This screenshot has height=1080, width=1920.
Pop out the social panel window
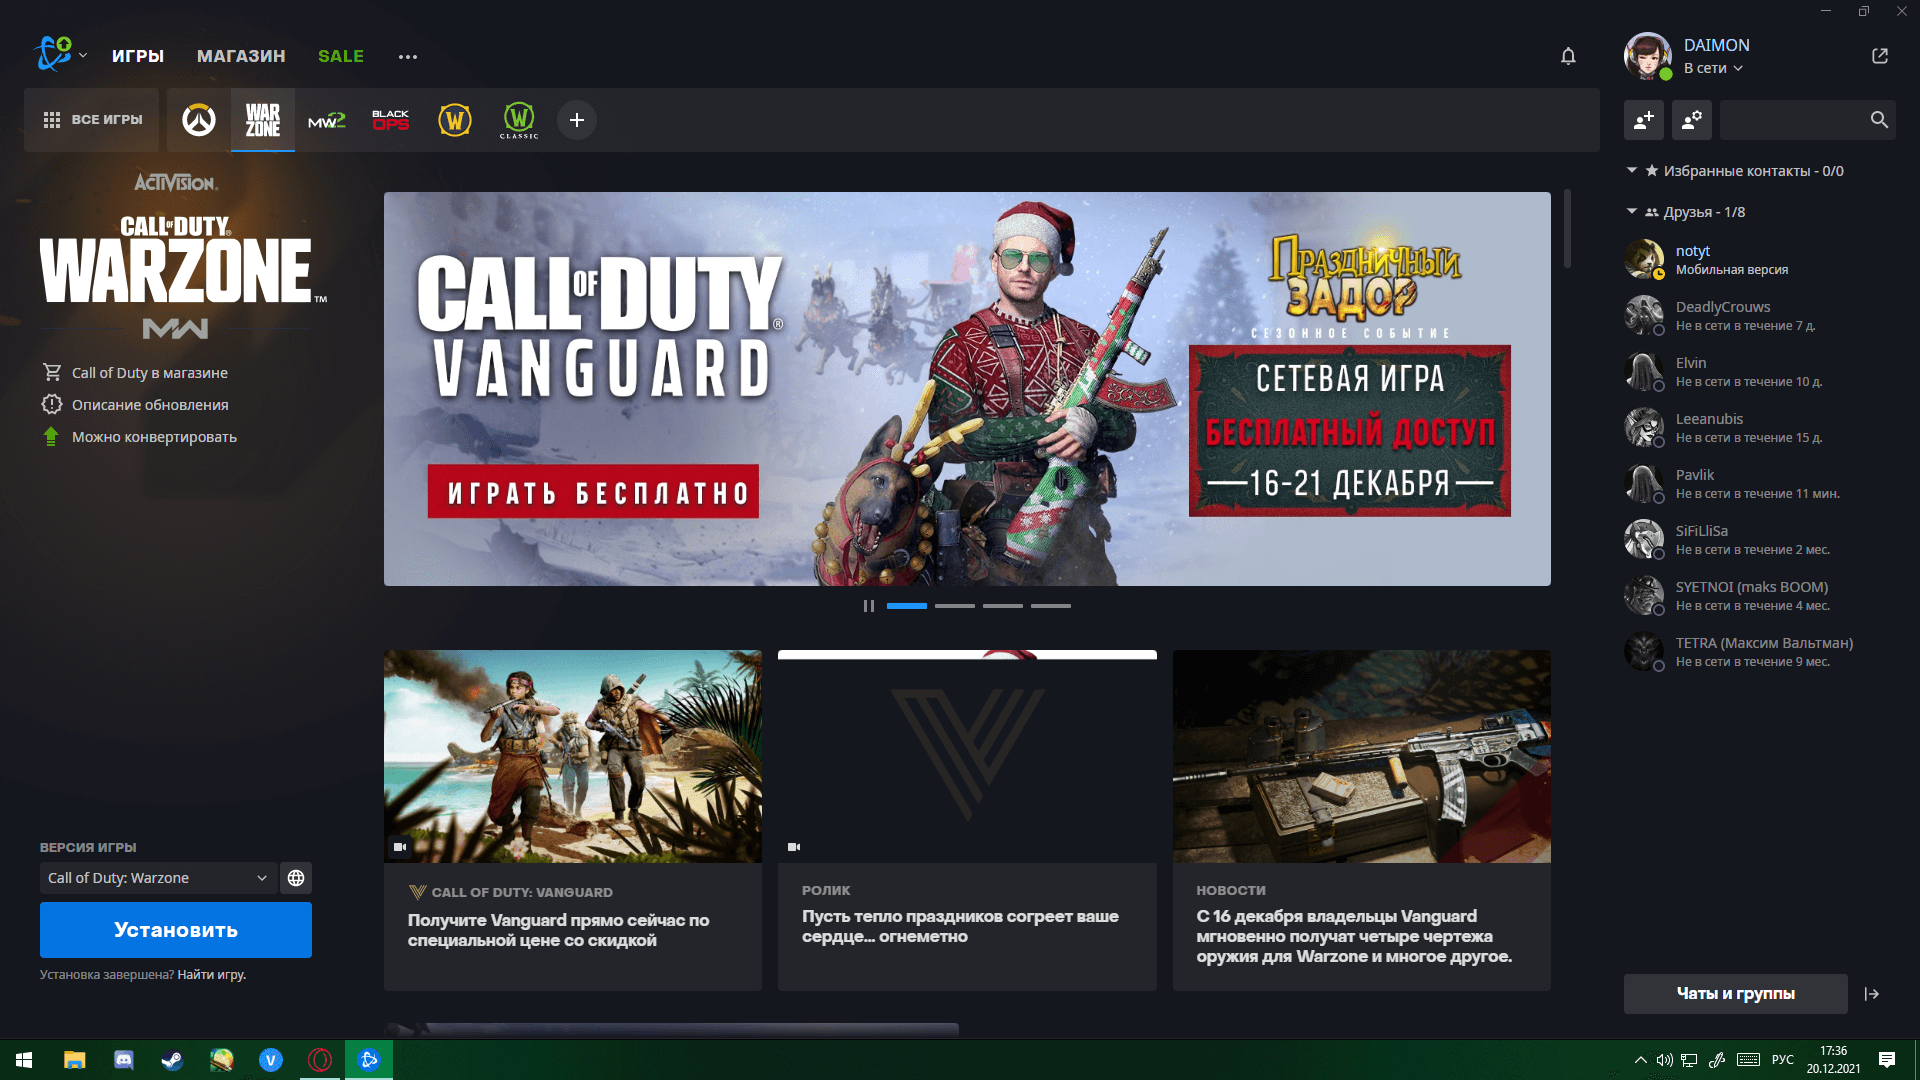click(1880, 56)
